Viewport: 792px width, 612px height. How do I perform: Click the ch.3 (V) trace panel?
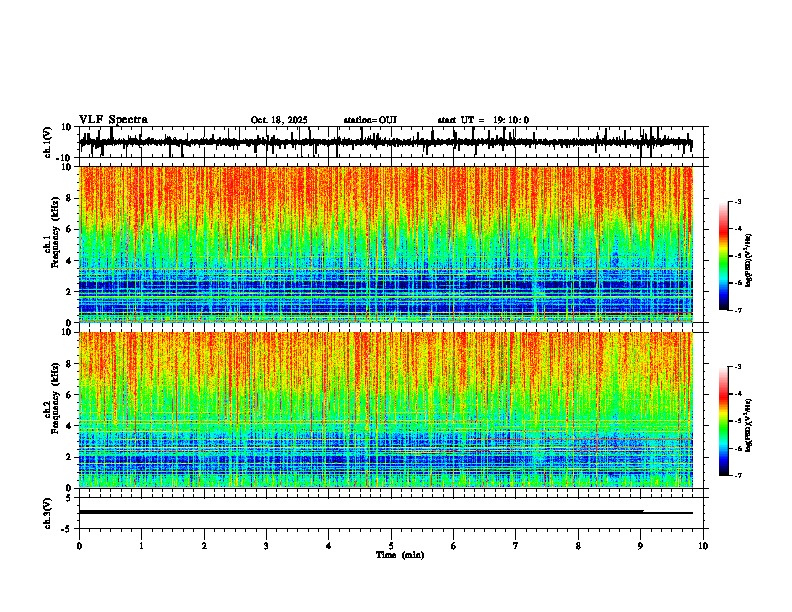pos(391,513)
